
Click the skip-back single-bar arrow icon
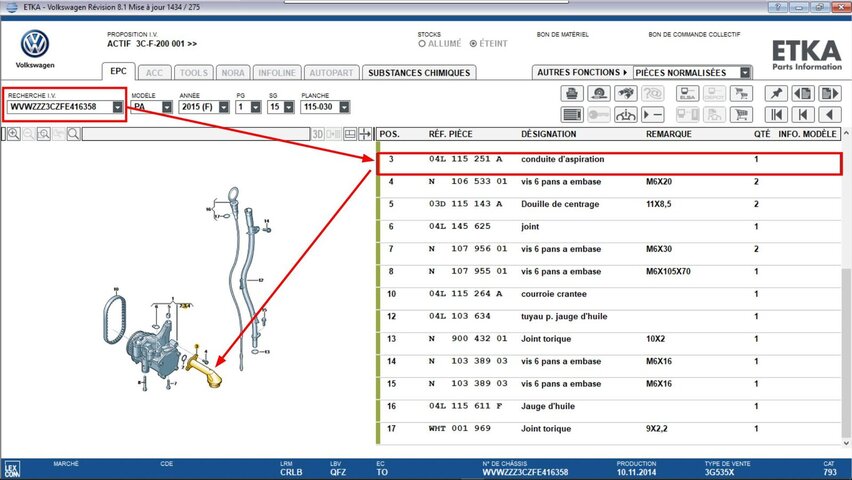pyautogui.click(x=803, y=115)
